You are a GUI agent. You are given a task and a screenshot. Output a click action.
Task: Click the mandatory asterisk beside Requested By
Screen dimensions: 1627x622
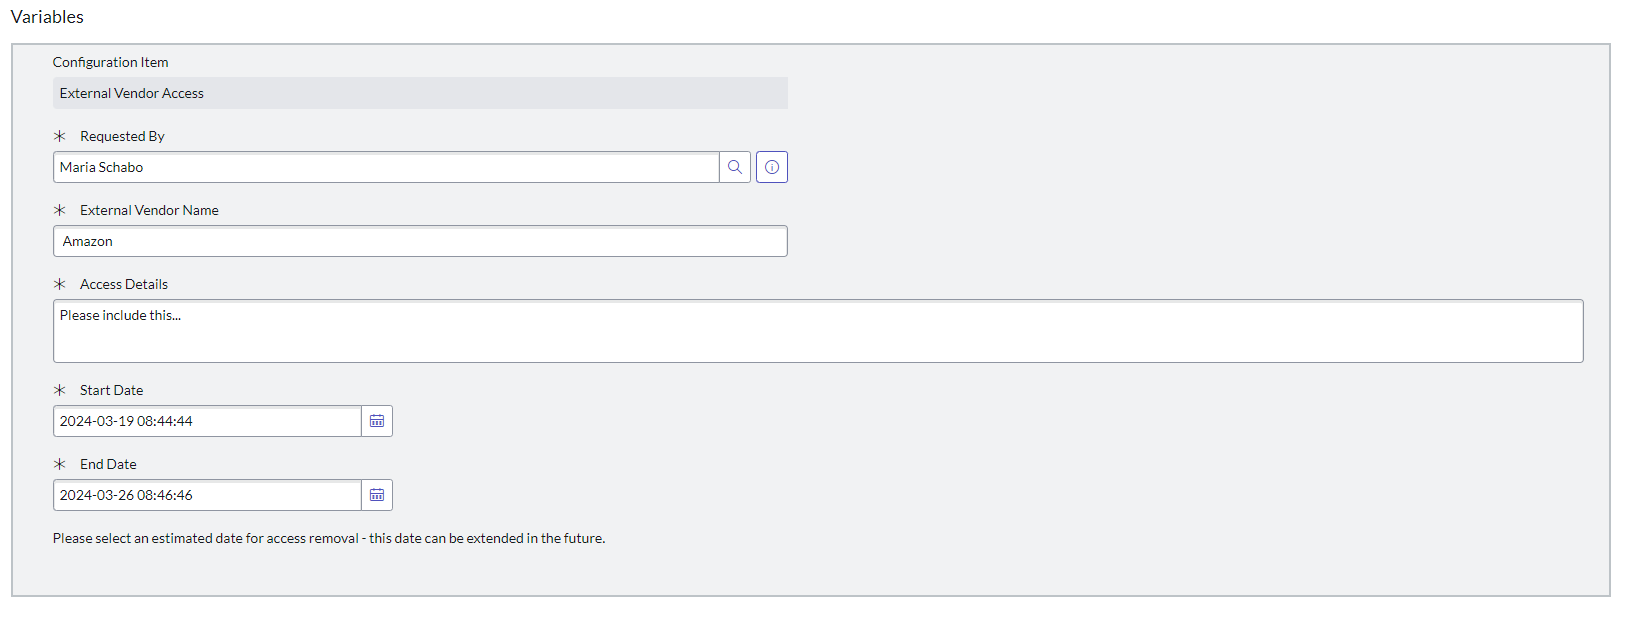coord(60,136)
